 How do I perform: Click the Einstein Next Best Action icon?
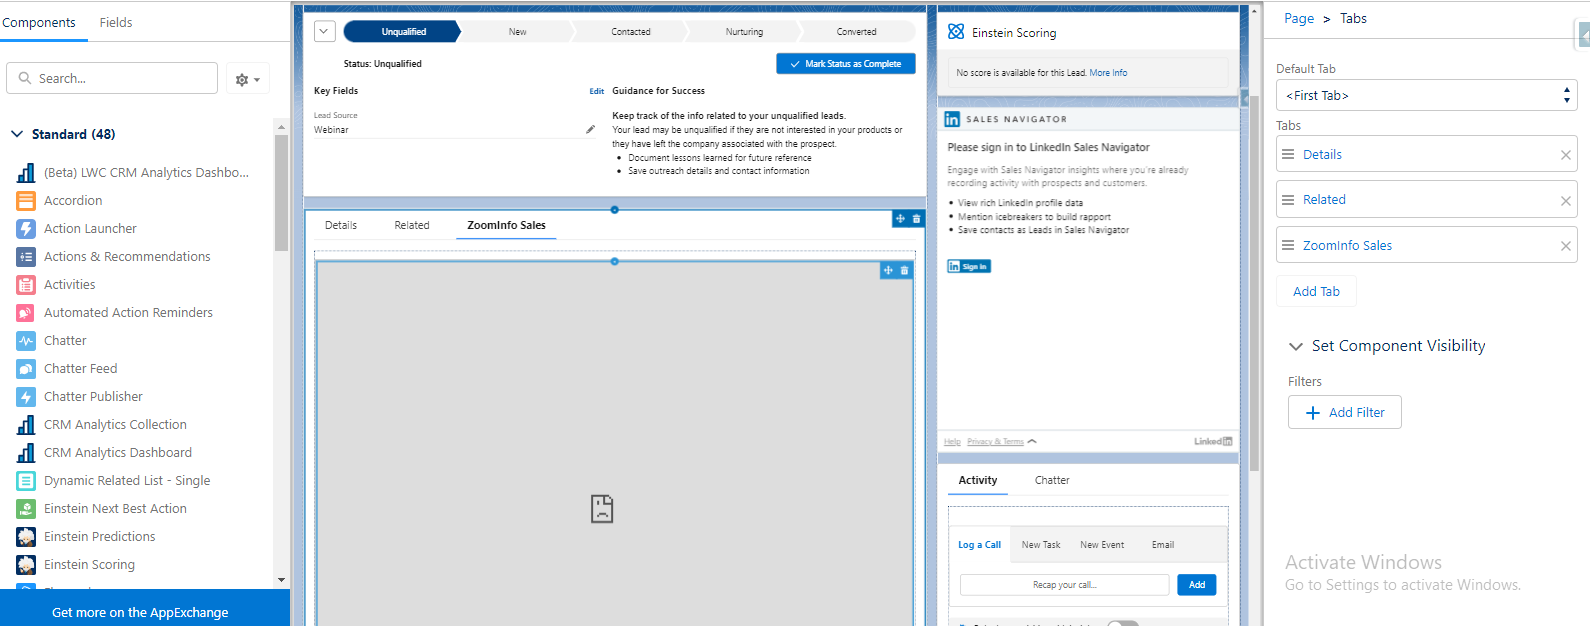[x=26, y=509]
